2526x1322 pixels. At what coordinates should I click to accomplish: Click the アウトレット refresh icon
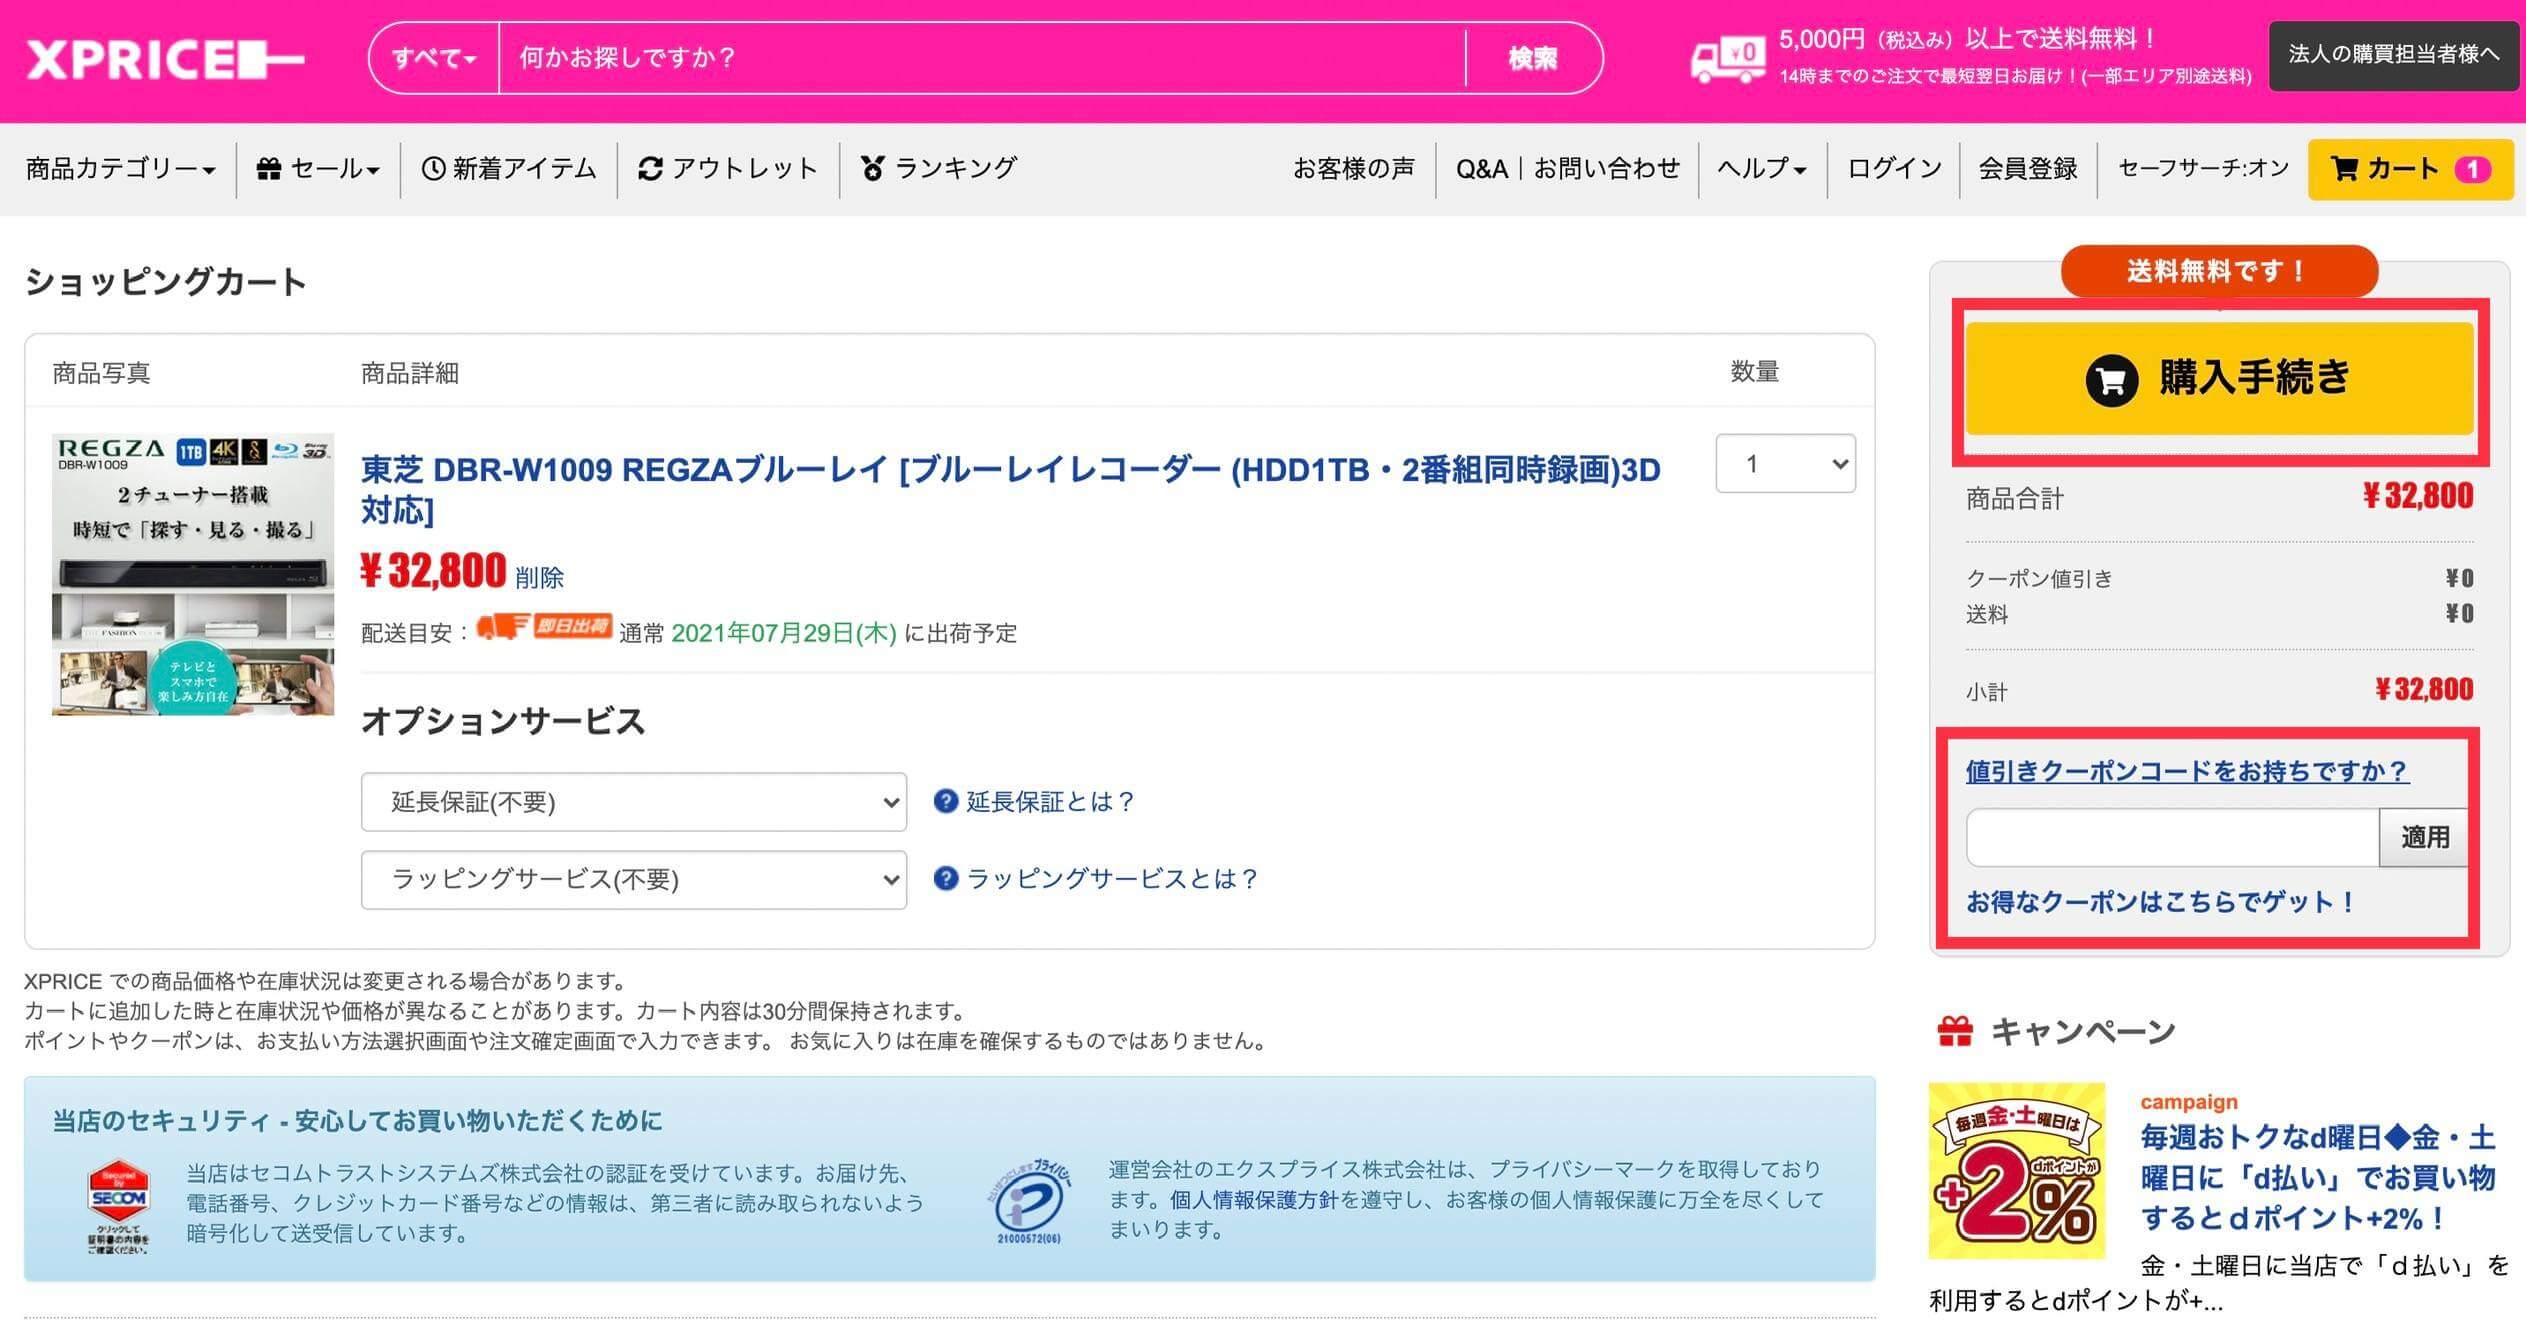pos(651,169)
